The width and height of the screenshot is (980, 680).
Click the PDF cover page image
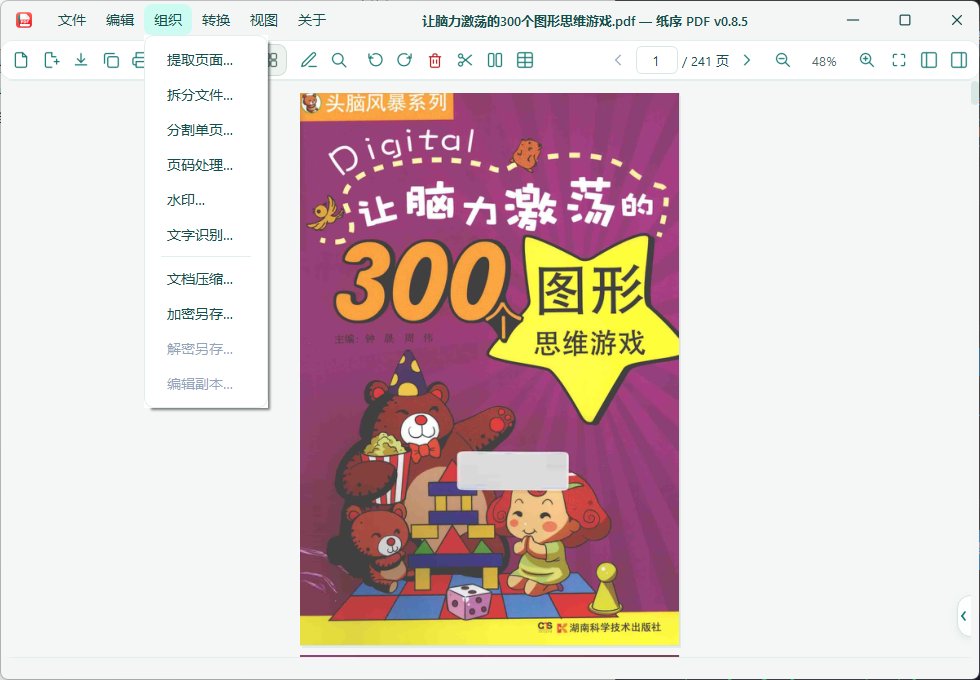coord(489,369)
